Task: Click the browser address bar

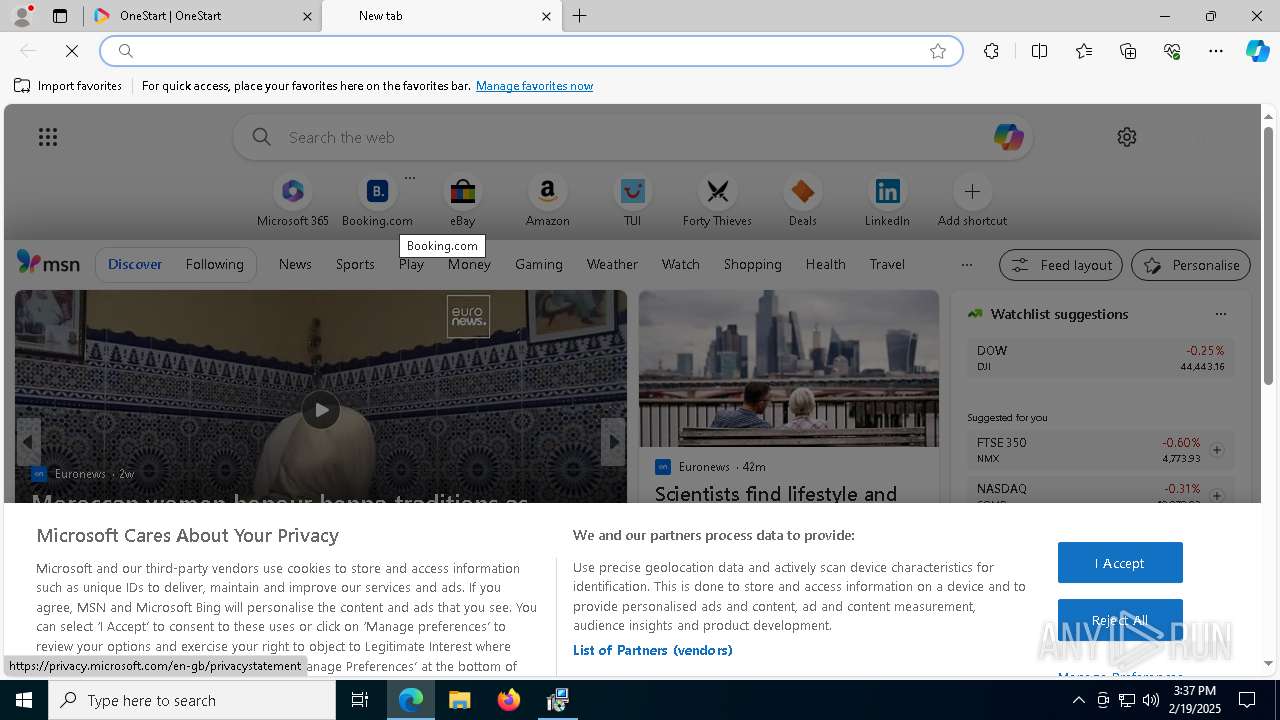Action: coord(530,51)
